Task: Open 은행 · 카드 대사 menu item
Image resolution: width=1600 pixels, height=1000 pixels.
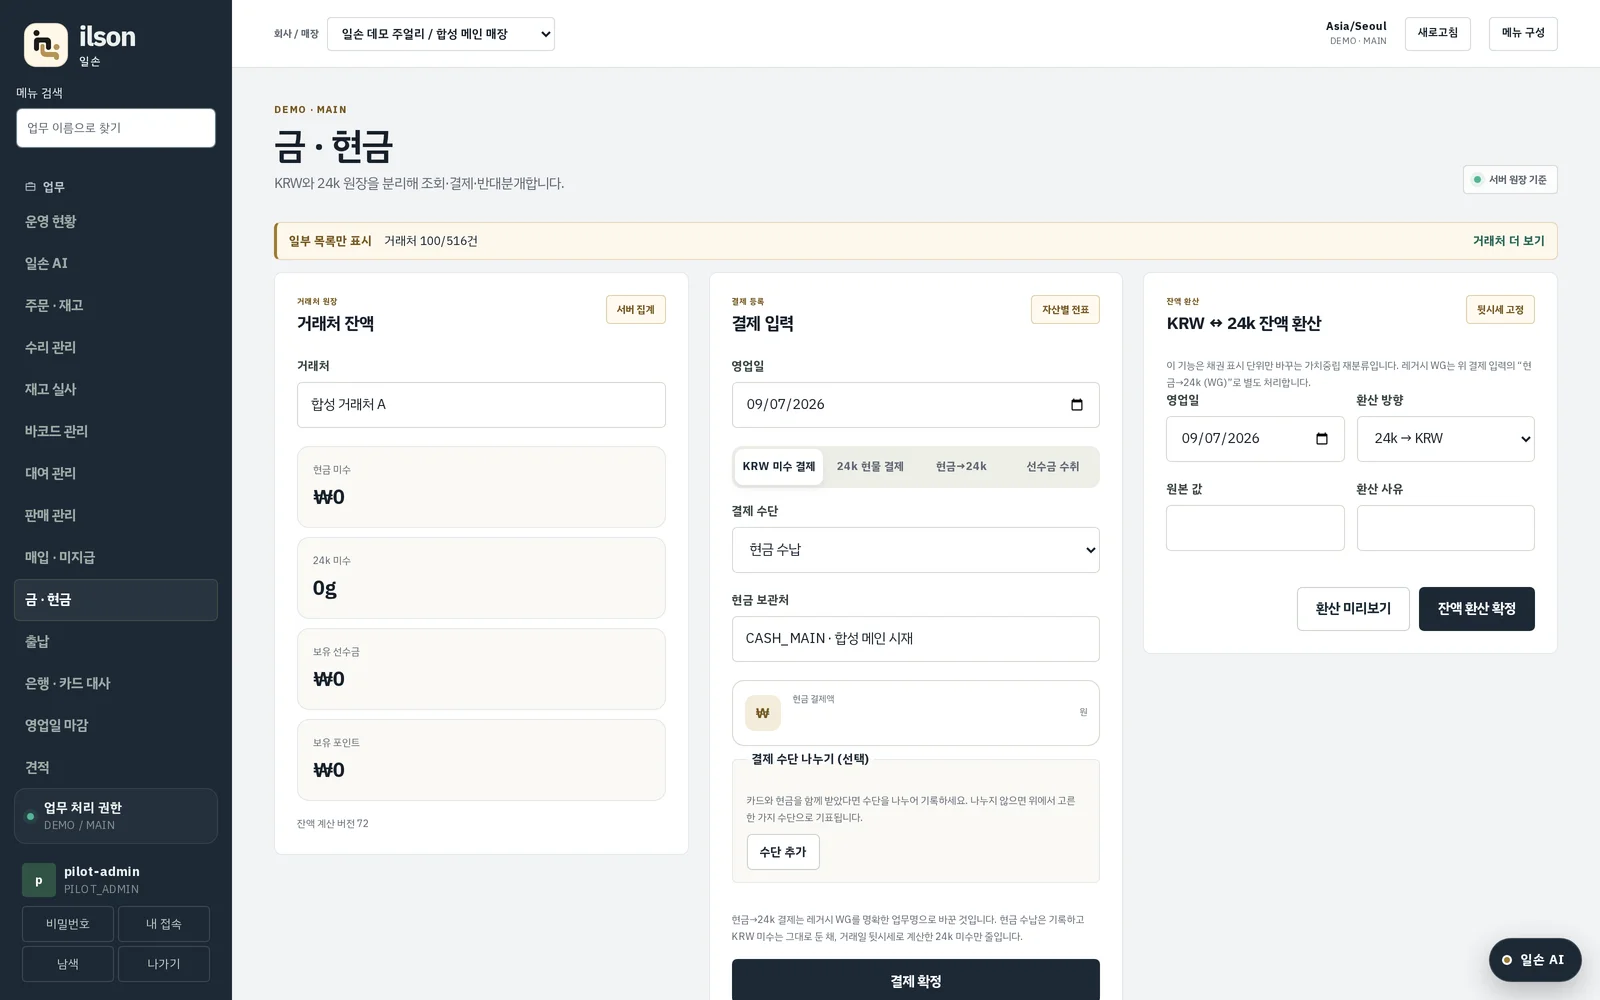Action: 116,684
